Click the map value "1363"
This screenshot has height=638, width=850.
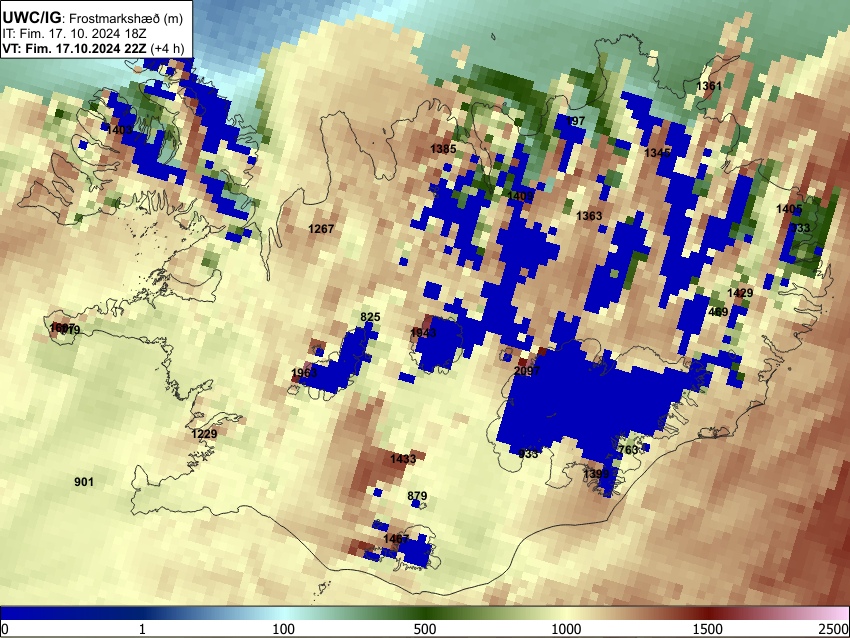pos(589,216)
